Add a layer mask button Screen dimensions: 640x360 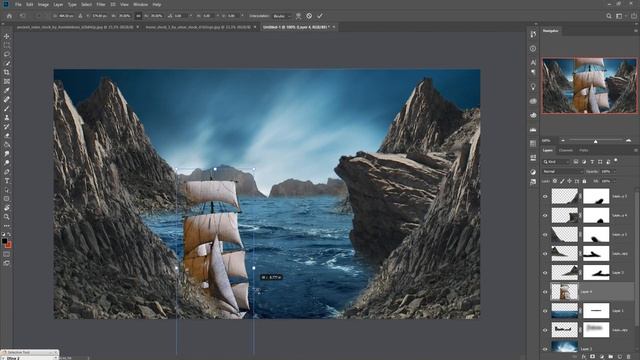[x=593, y=357]
